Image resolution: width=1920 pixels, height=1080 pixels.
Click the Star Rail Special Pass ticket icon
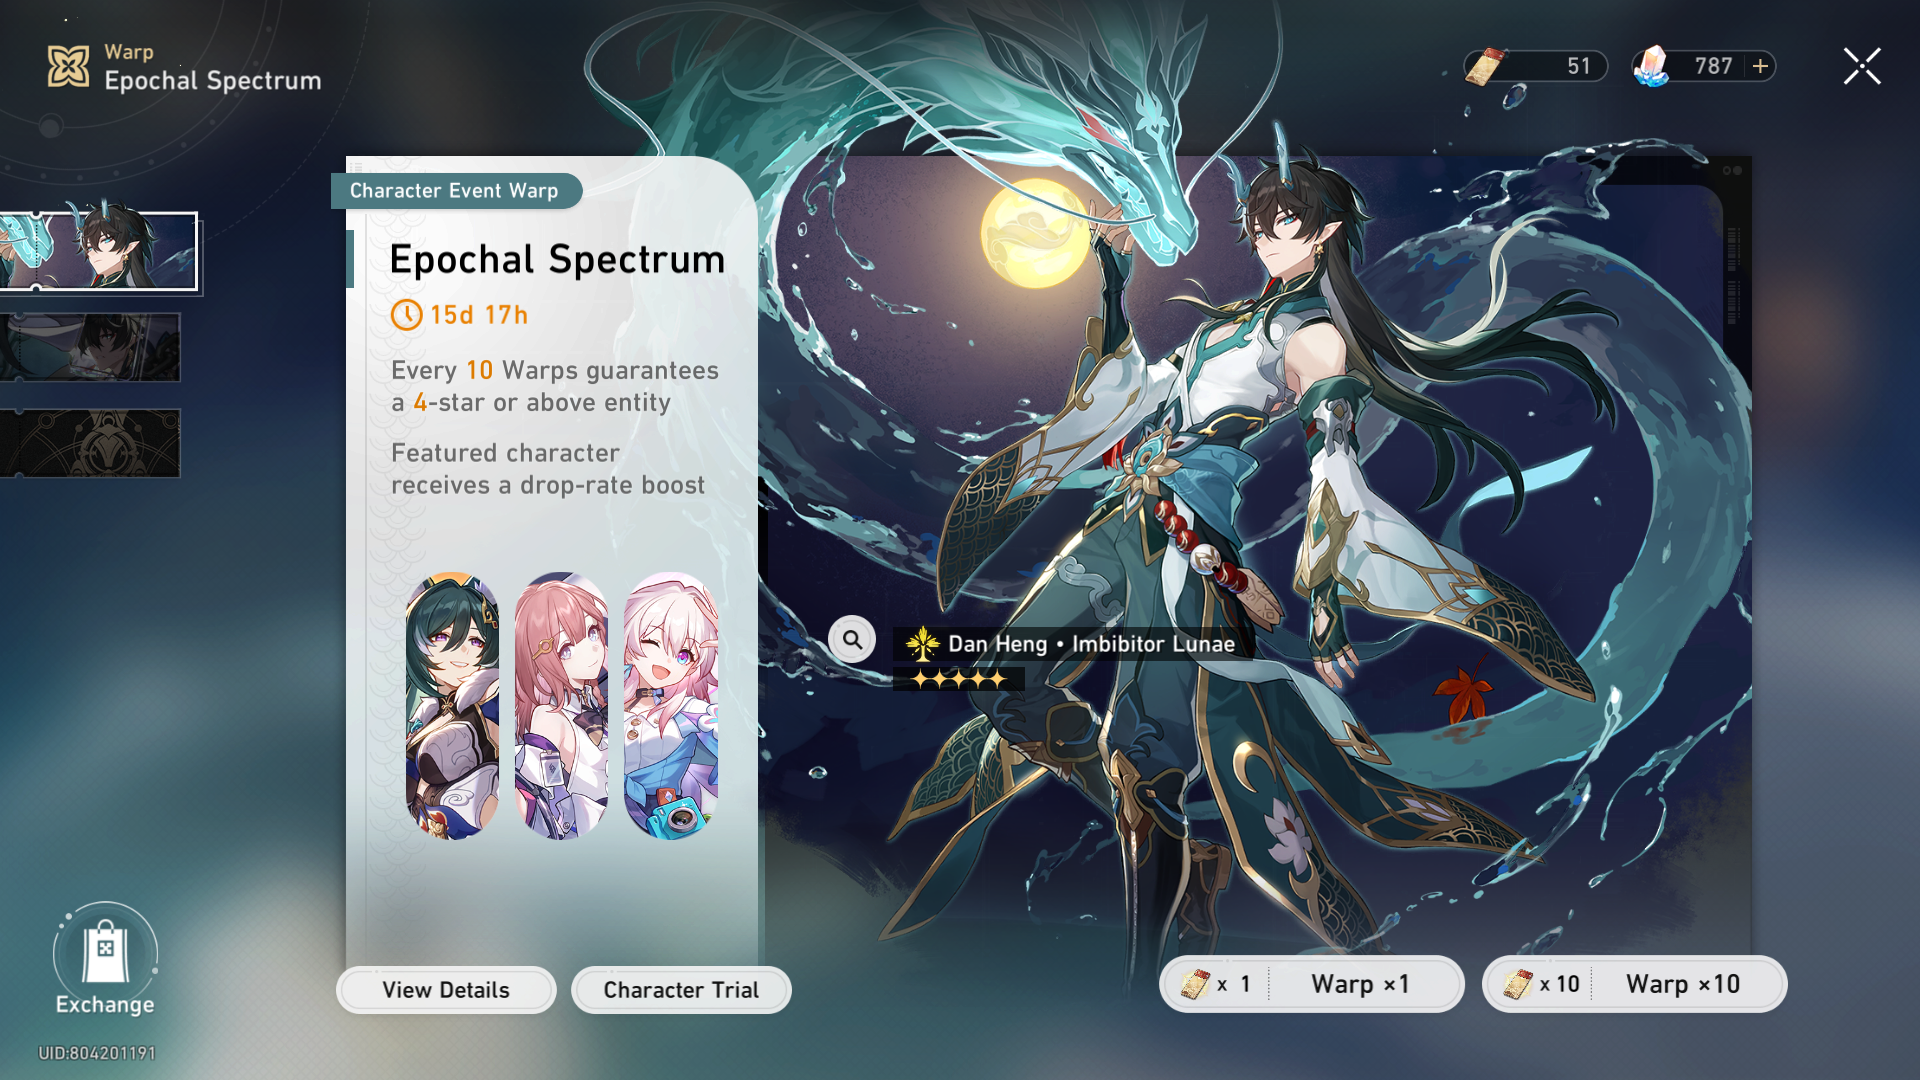(x=1485, y=67)
